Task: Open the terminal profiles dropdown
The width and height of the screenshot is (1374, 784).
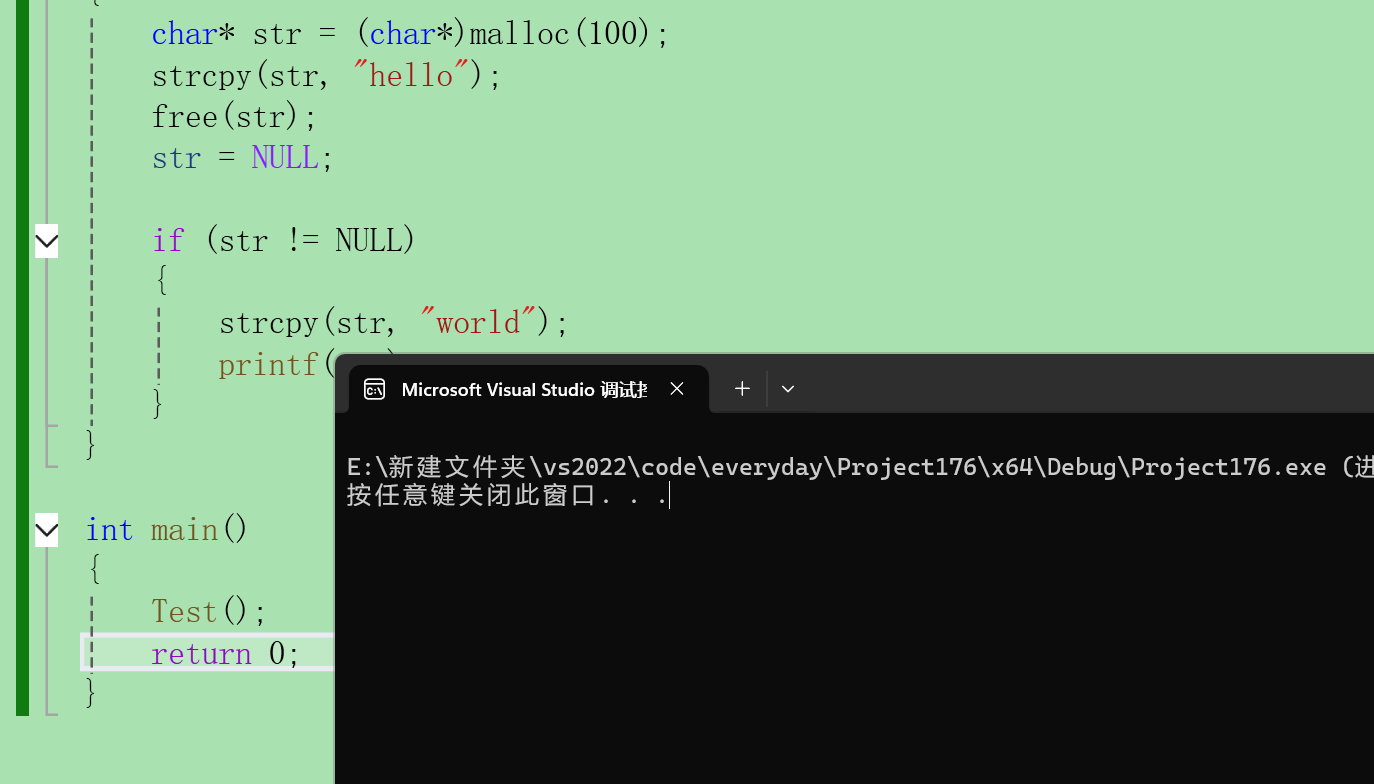Action: [x=788, y=389]
